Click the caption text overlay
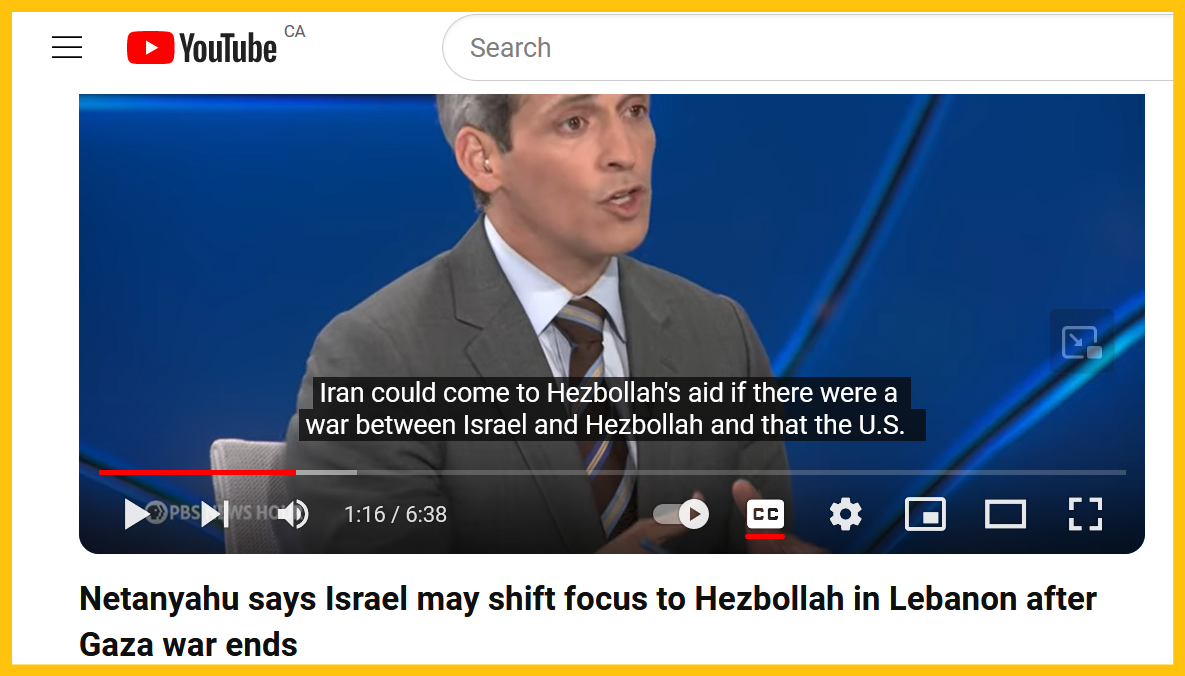The height and width of the screenshot is (676, 1185). point(611,409)
